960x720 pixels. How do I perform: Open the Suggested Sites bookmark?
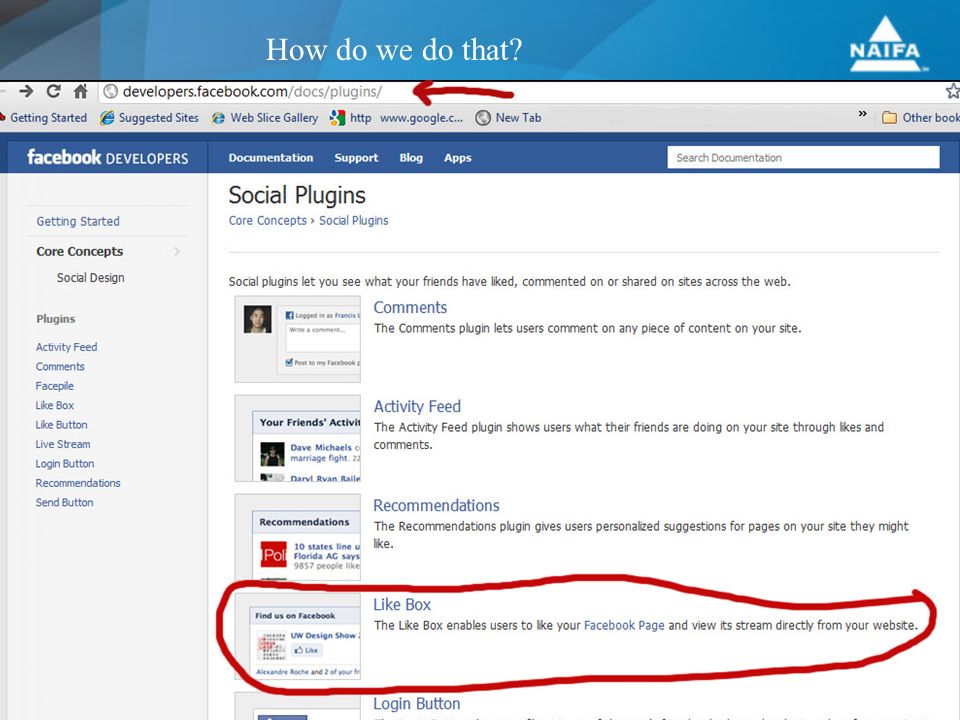click(149, 118)
